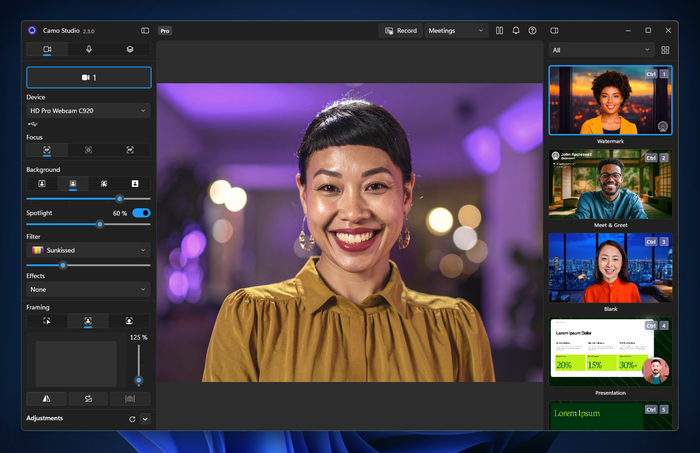Image resolution: width=700 pixels, height=453 pixels.
Task: Select the Presentation scene thumbnail
Action: click(x=610, y=352)
